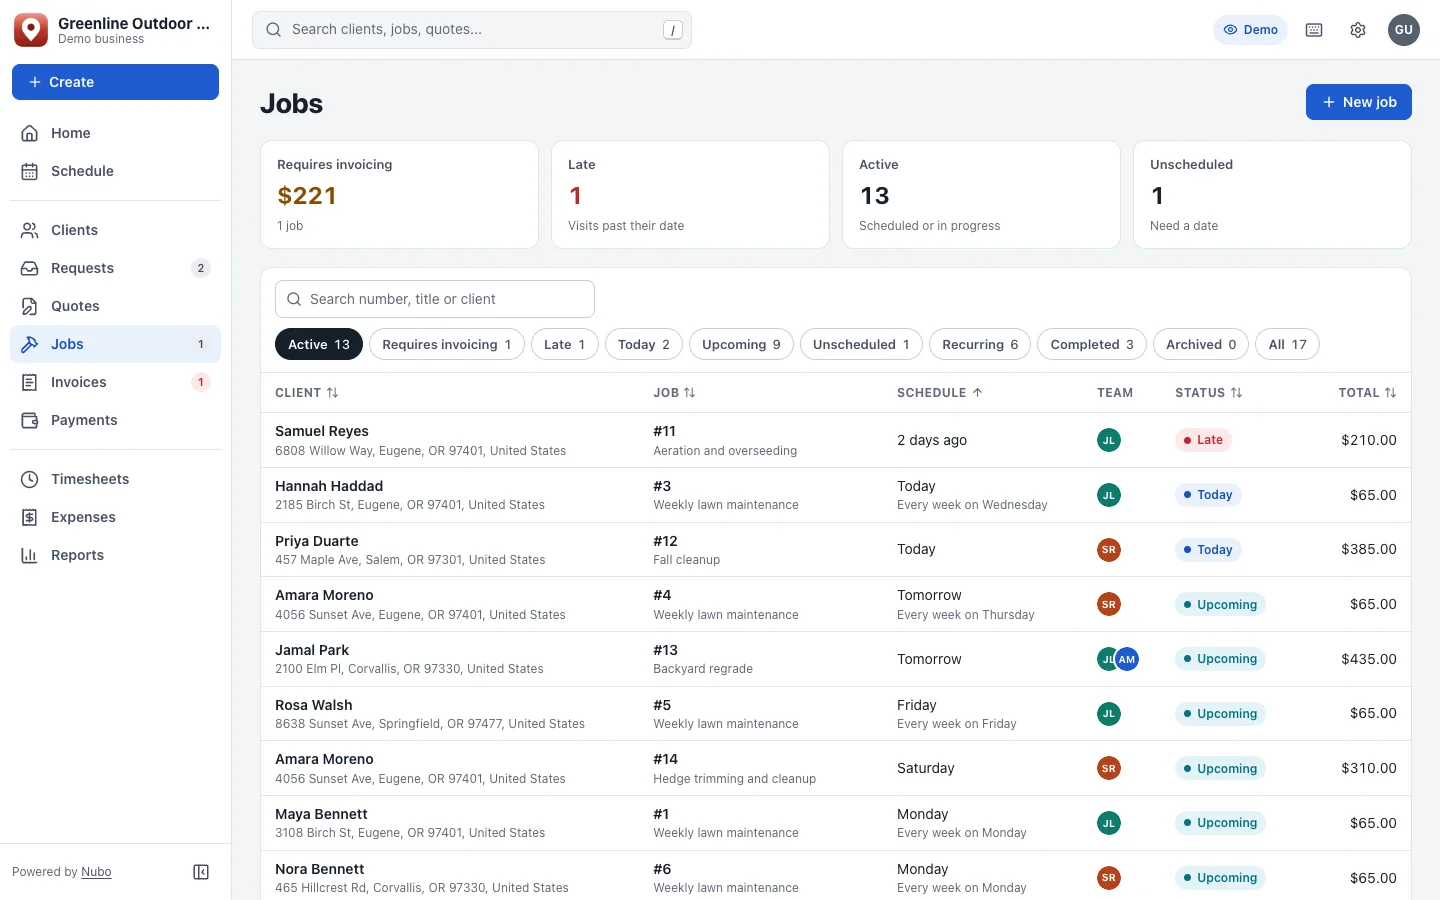Open the Requires invoicing $221 summary card
The width and height of the screenshot is (1440, 900).
[399, 194]
